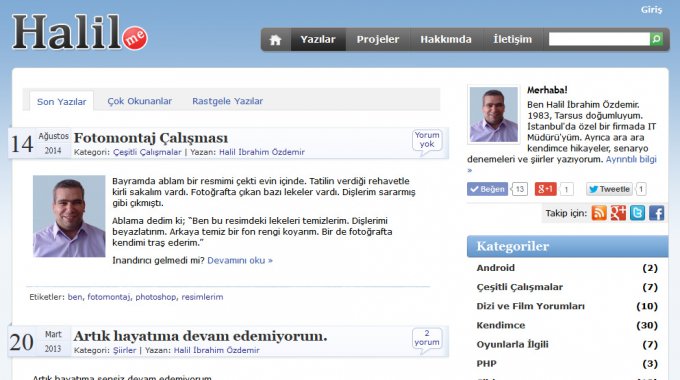Image resolution: width=680 pixels, height=380 pixels.
Task: Click the ben tag
Action: pos(75,297)
